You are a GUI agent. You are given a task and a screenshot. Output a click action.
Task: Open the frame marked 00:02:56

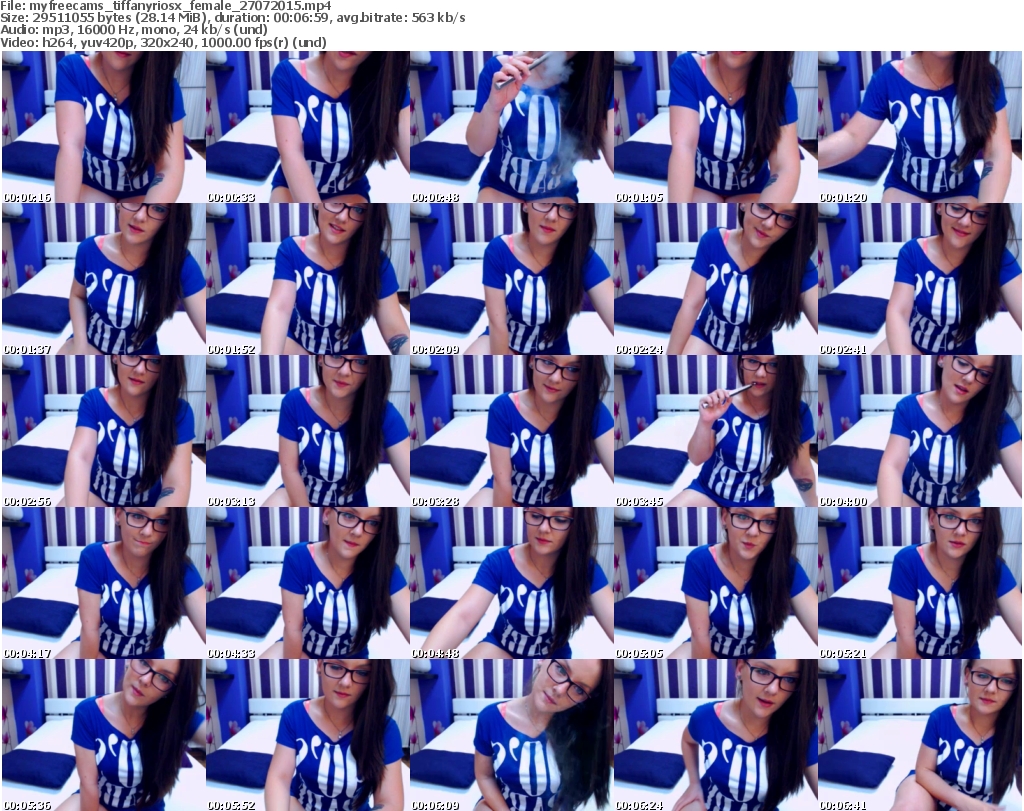coord(104,431)
